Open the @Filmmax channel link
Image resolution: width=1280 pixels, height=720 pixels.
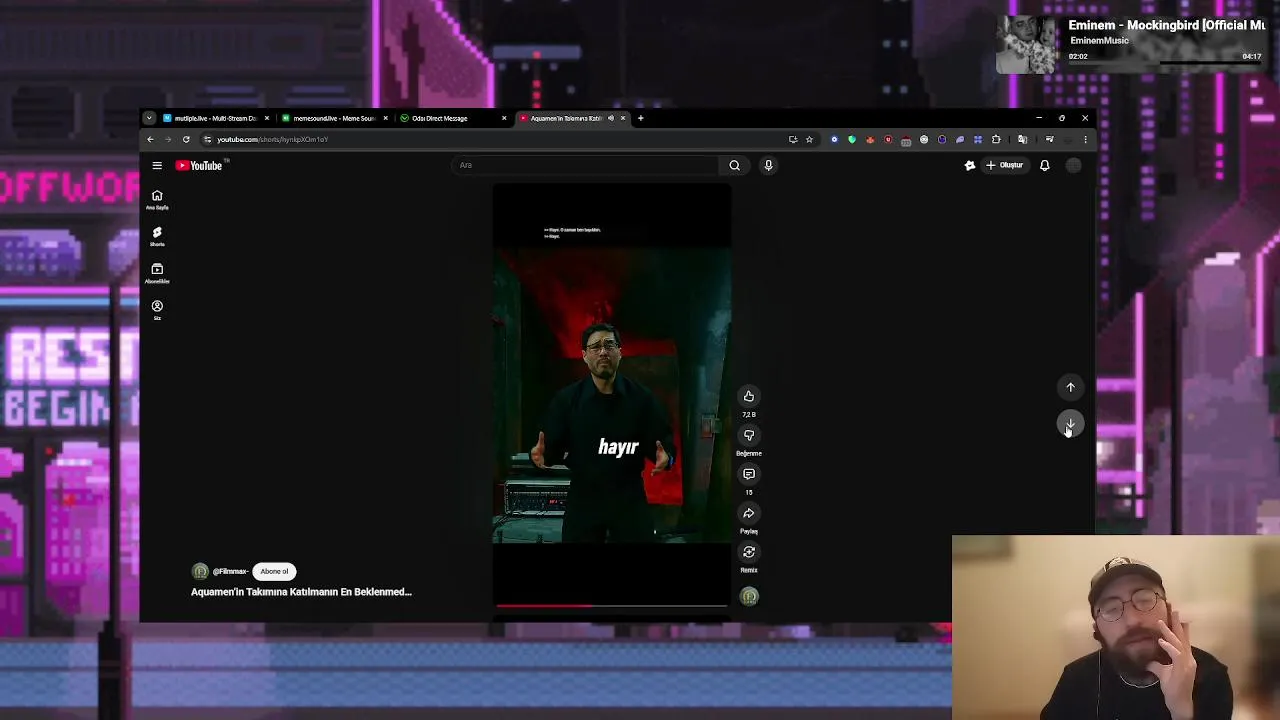pos(230,571)
